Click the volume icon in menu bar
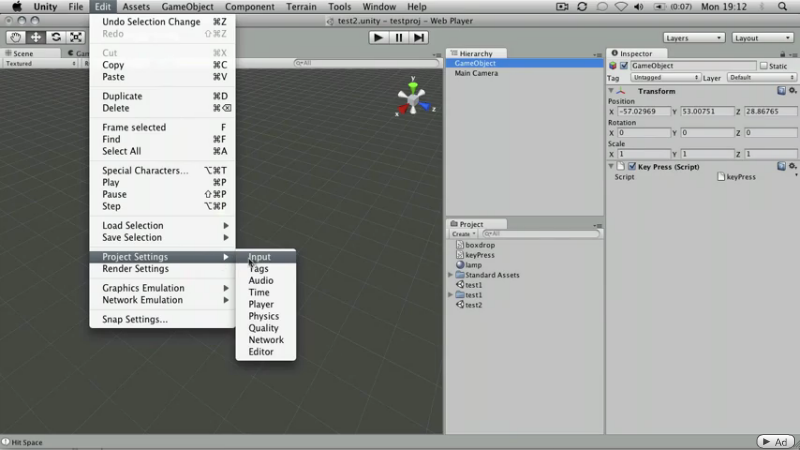800x450 pixels. pyautogui.click(x=638, y=7)
